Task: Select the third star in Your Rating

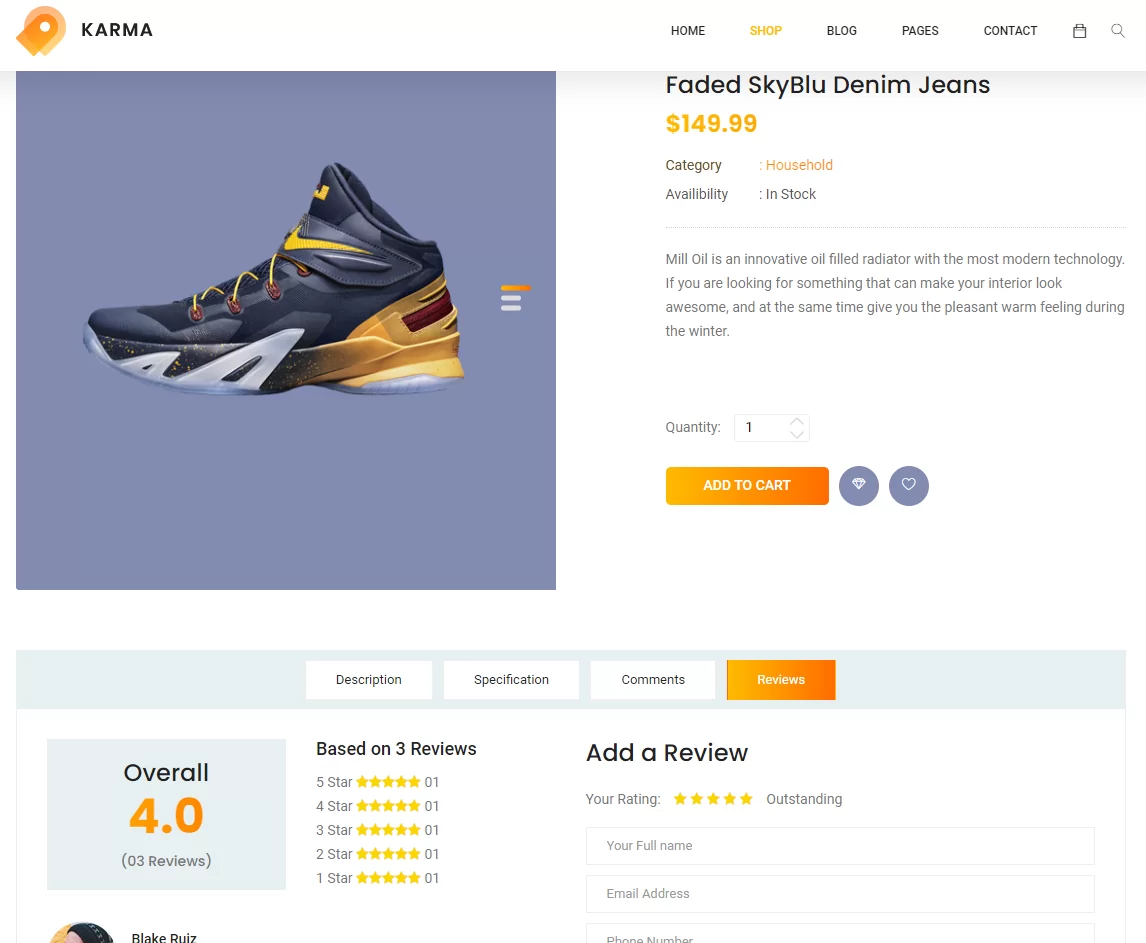Action: pos(713,799)
